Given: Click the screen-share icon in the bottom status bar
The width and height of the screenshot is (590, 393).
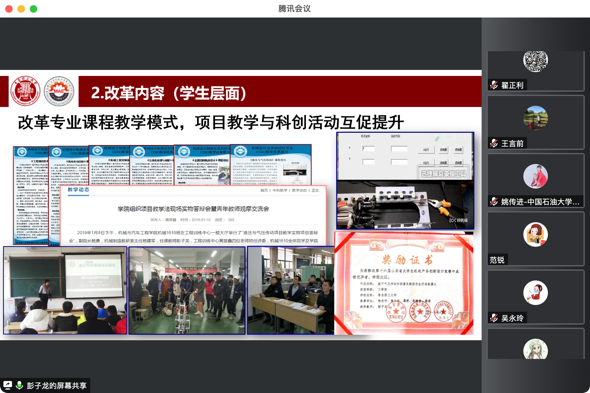Looking at the screenshot, I should tap(7, 385).
